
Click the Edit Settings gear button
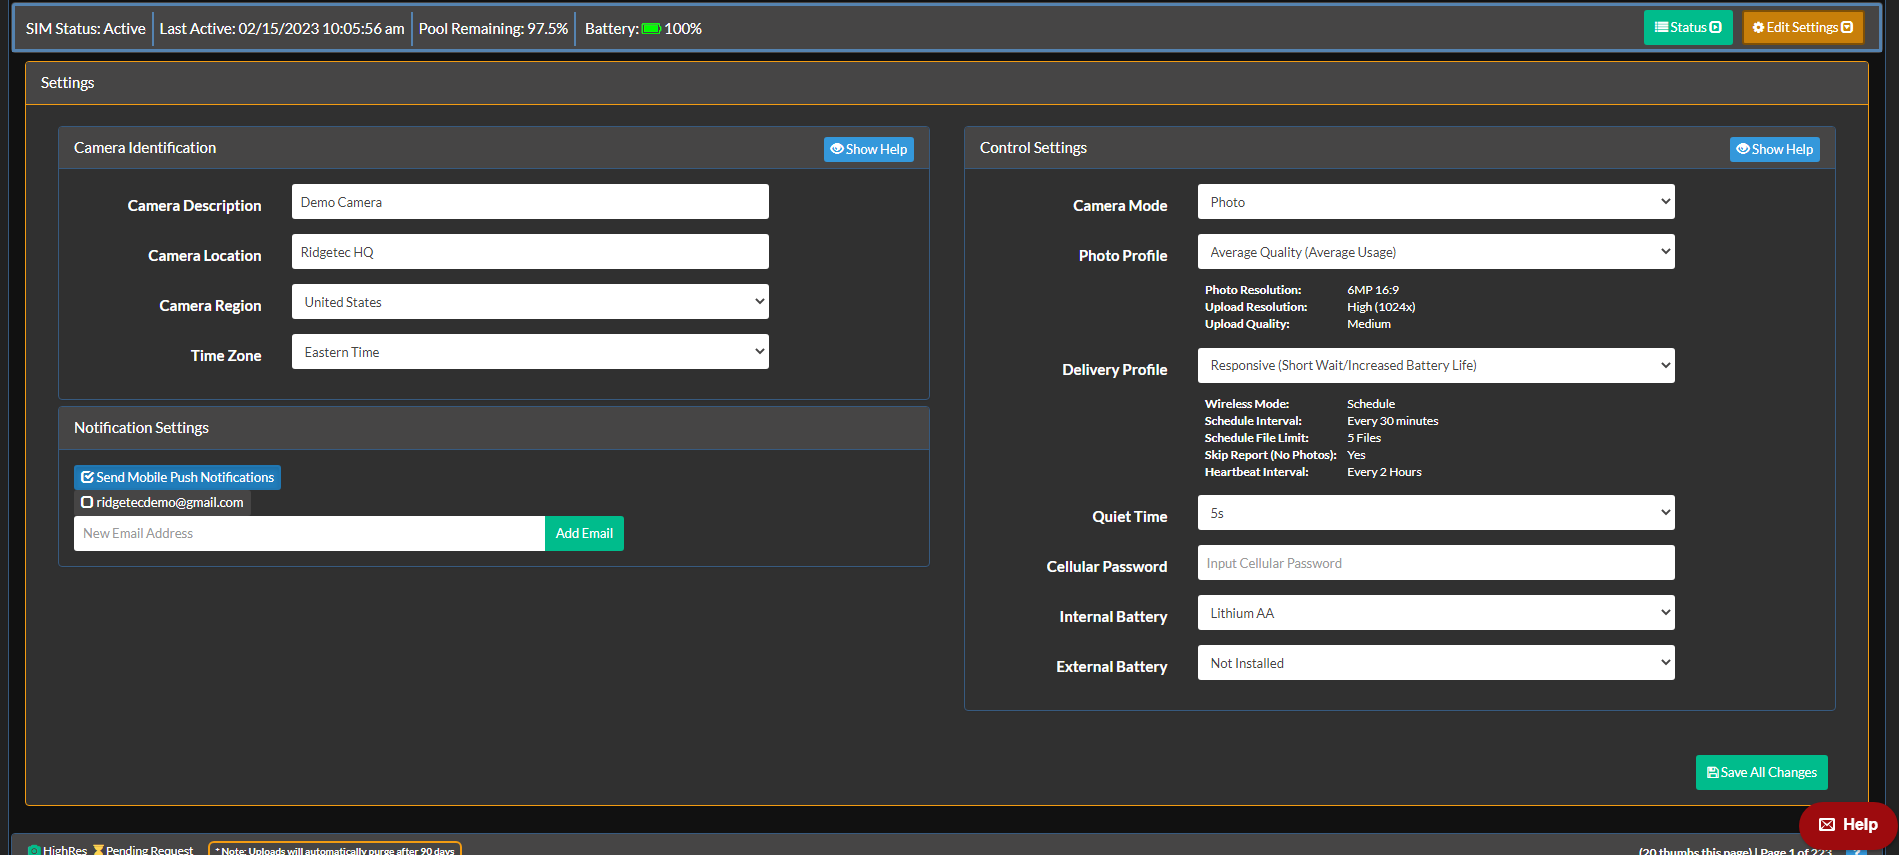[x=1802, y=28]
